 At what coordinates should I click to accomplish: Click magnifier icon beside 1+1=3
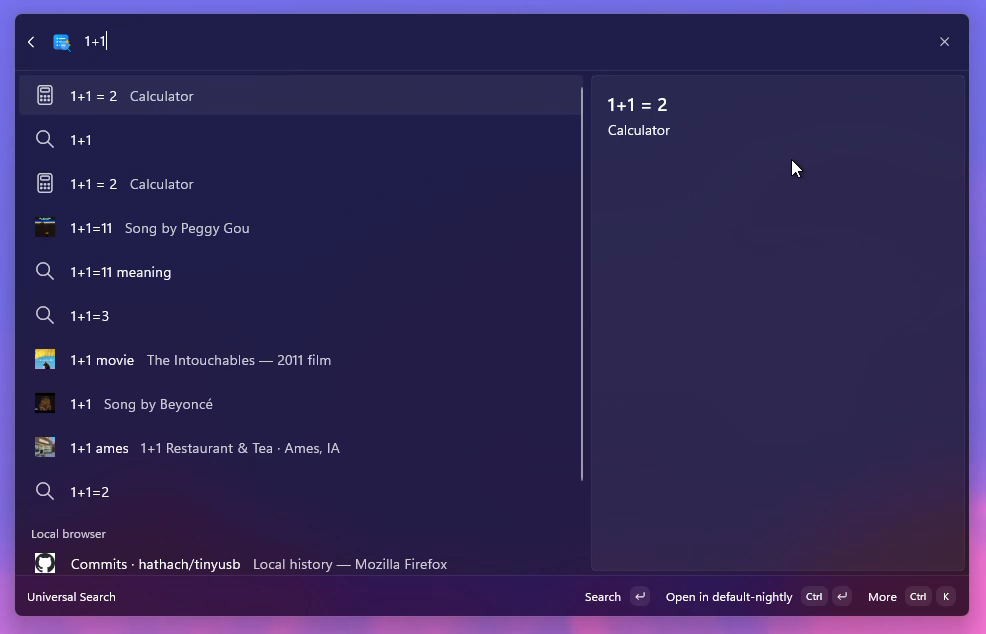pyautogui.click(x=45, y=315)
